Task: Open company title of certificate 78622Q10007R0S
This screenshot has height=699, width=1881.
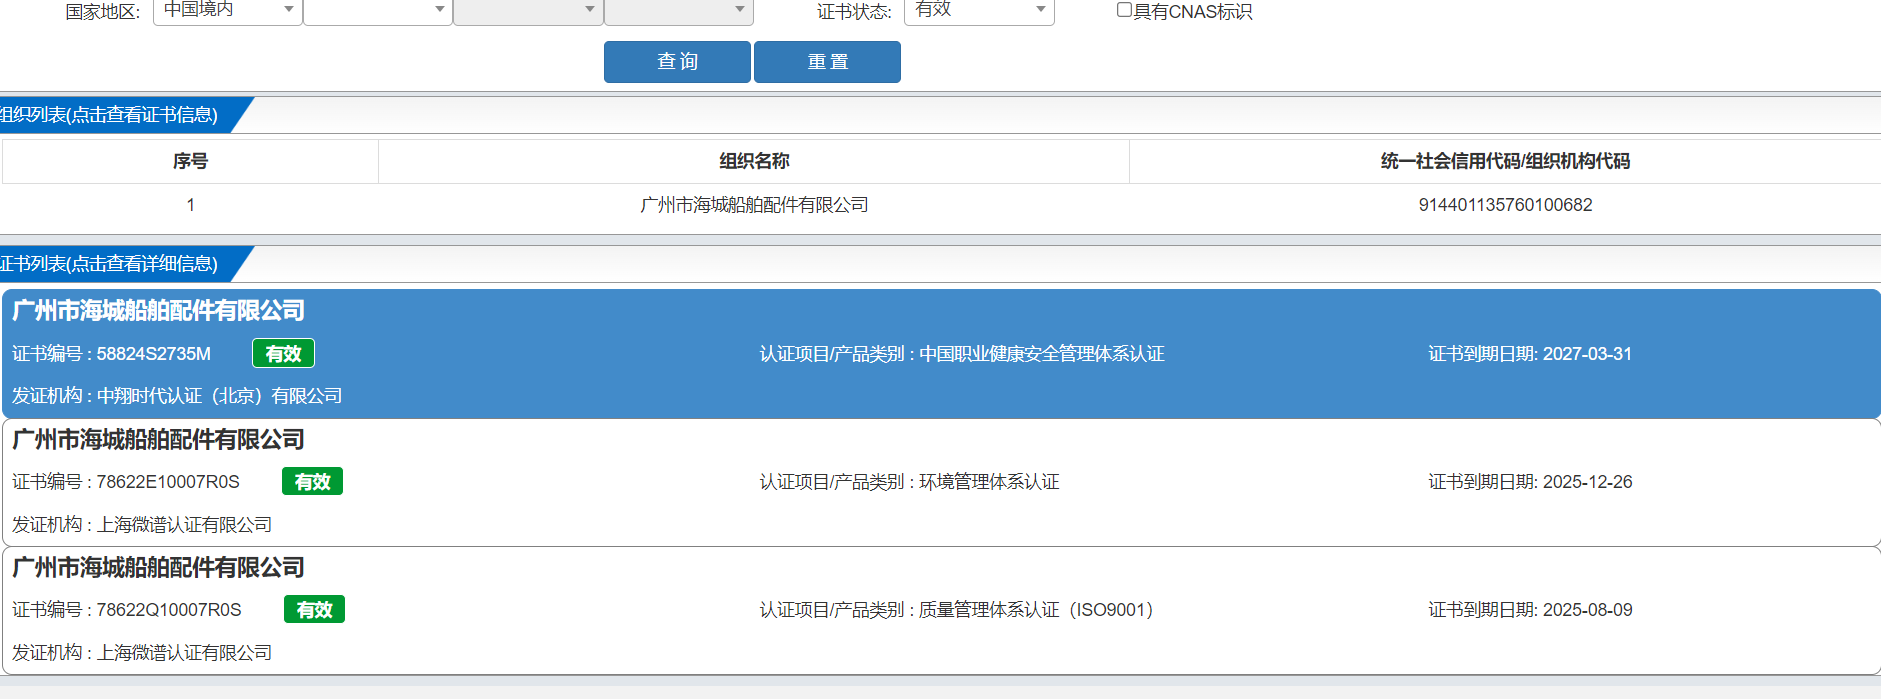Action: (x=158, y=568)
